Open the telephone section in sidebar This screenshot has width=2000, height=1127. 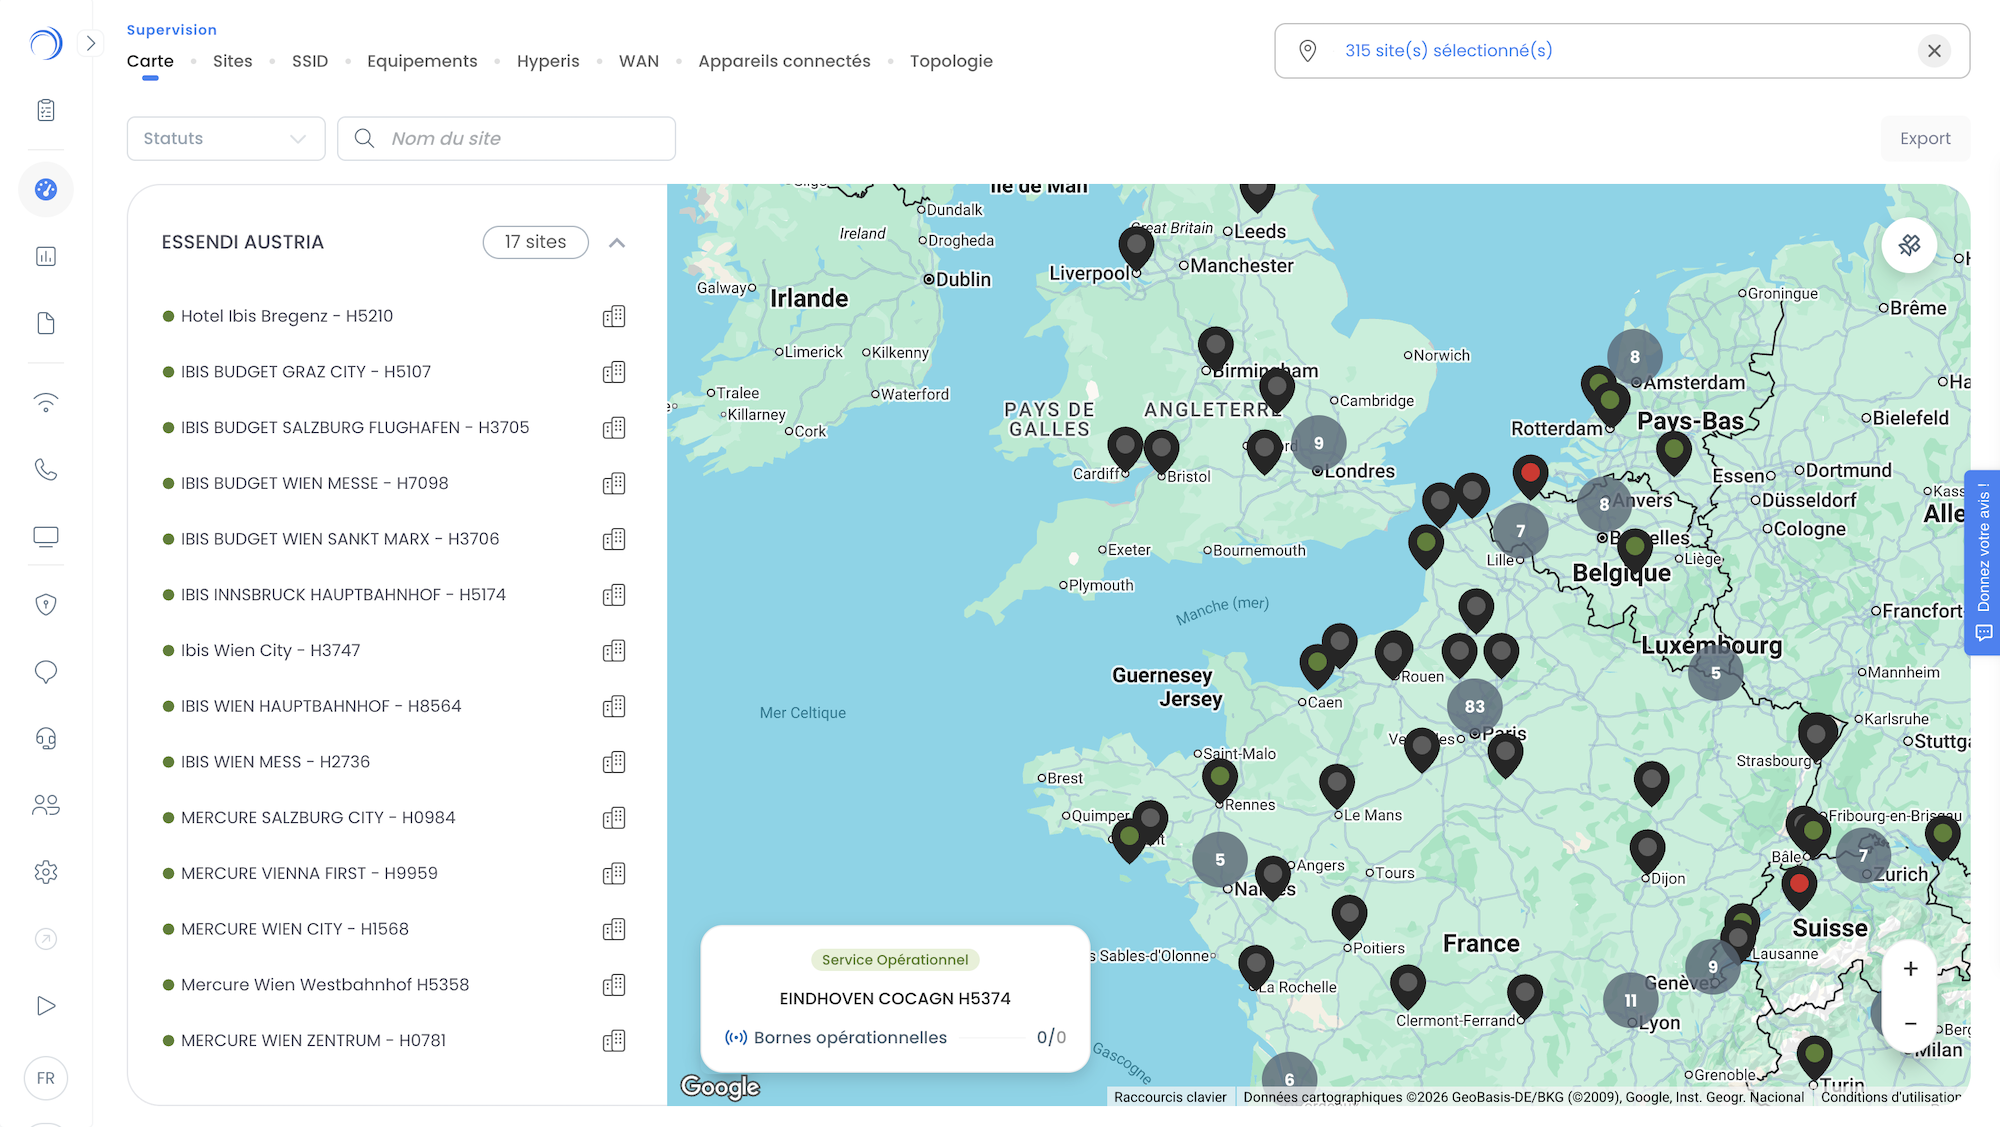tap(46, 470)
